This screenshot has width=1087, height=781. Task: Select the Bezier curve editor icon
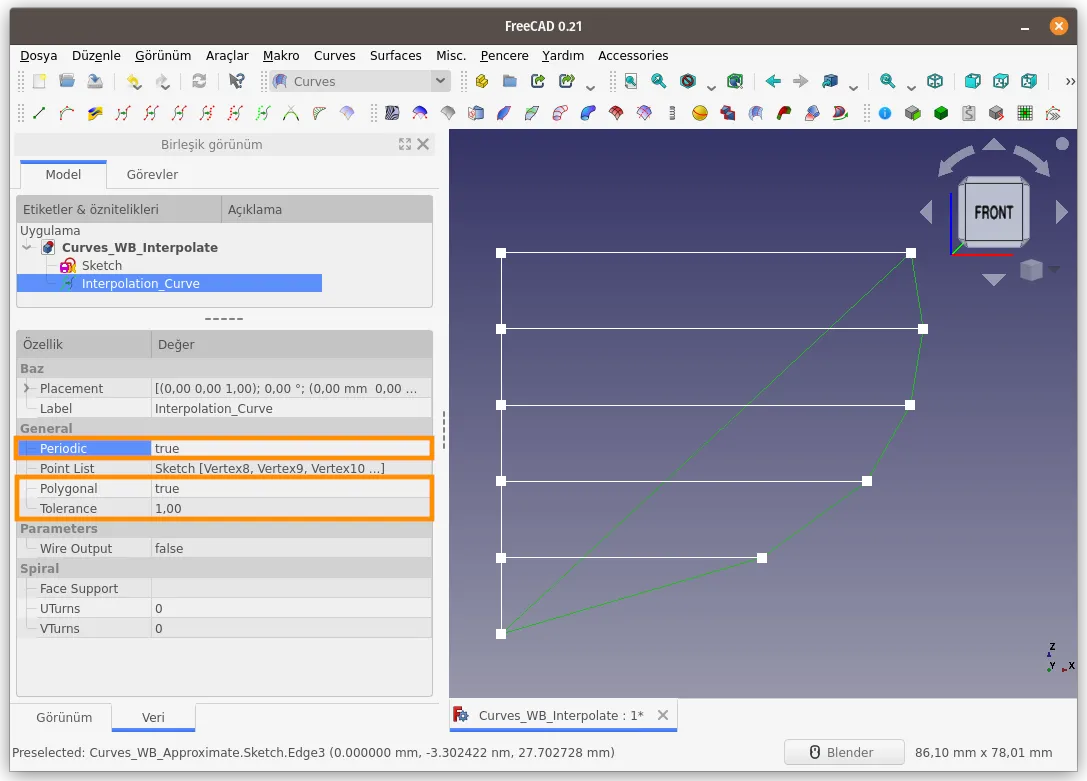click(x=67, y=113)
